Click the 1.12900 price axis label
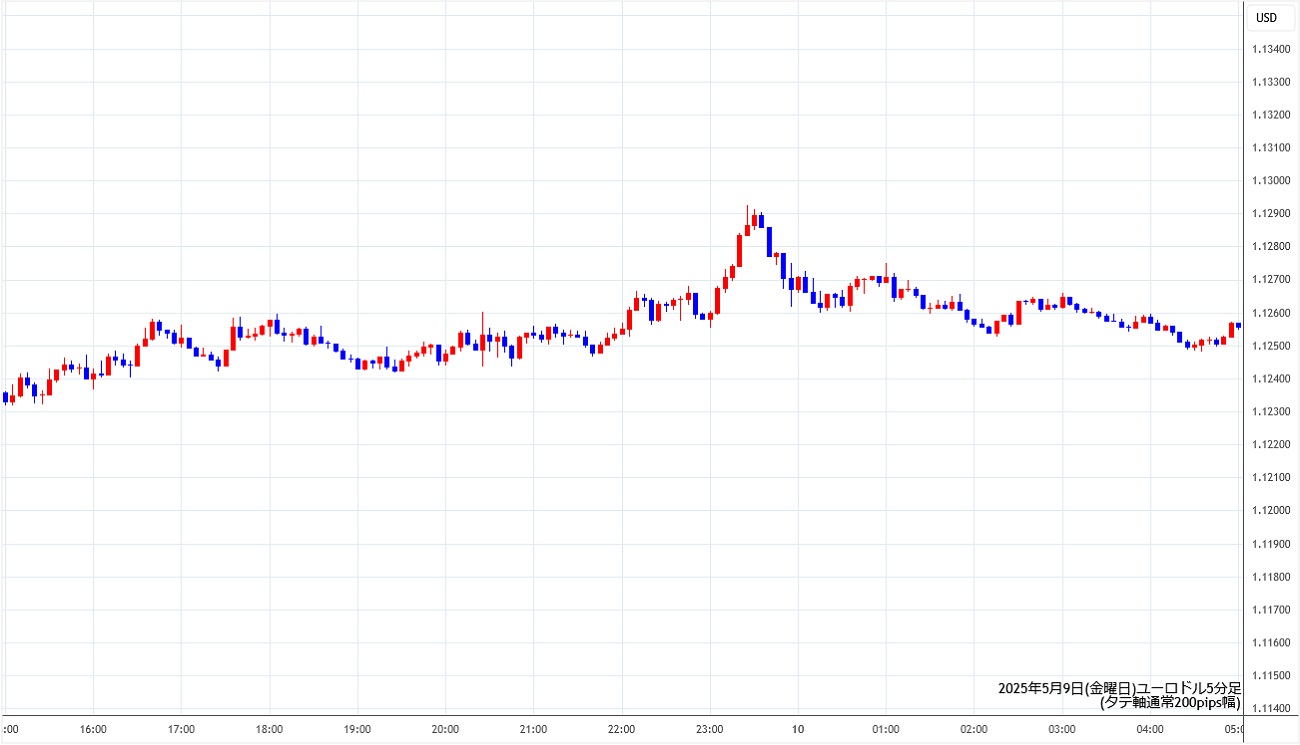The height and width of the screenshot is (745, 1300). pyautogui.click(x=1269, y=215)
